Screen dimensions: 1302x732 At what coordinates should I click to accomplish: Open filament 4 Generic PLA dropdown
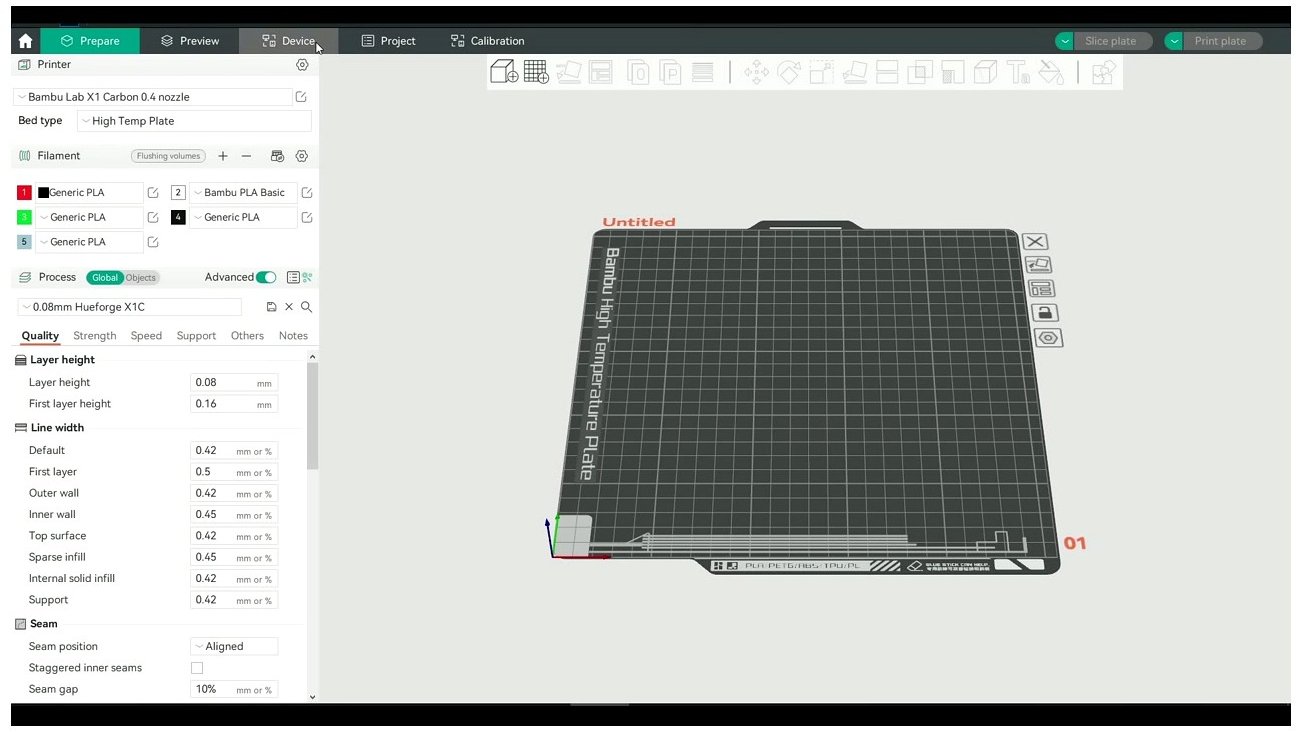coord(243,217)
